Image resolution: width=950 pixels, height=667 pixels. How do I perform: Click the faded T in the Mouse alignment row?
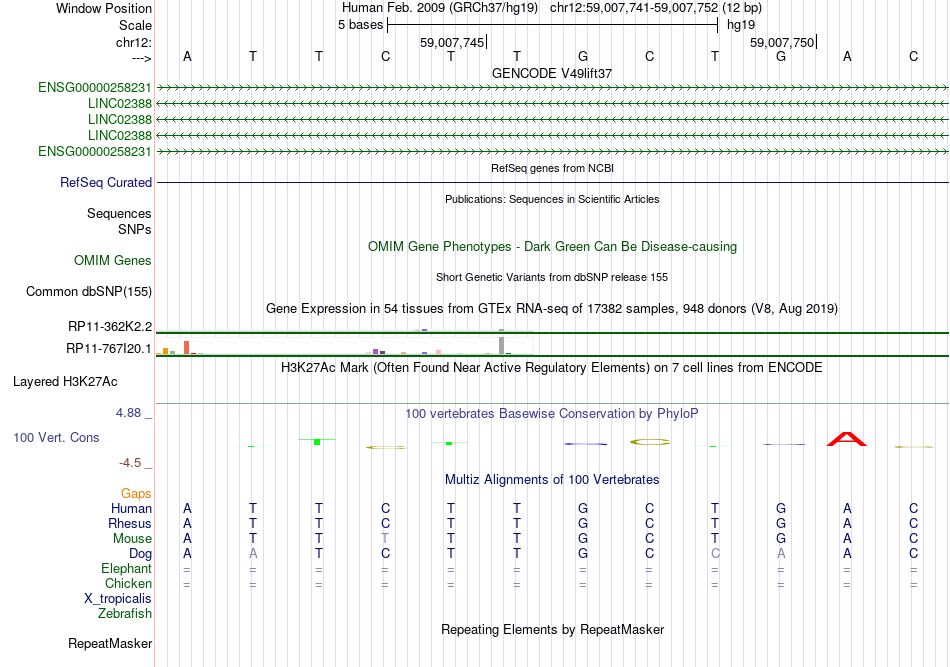pyautogui.click(x=385, y=539)
